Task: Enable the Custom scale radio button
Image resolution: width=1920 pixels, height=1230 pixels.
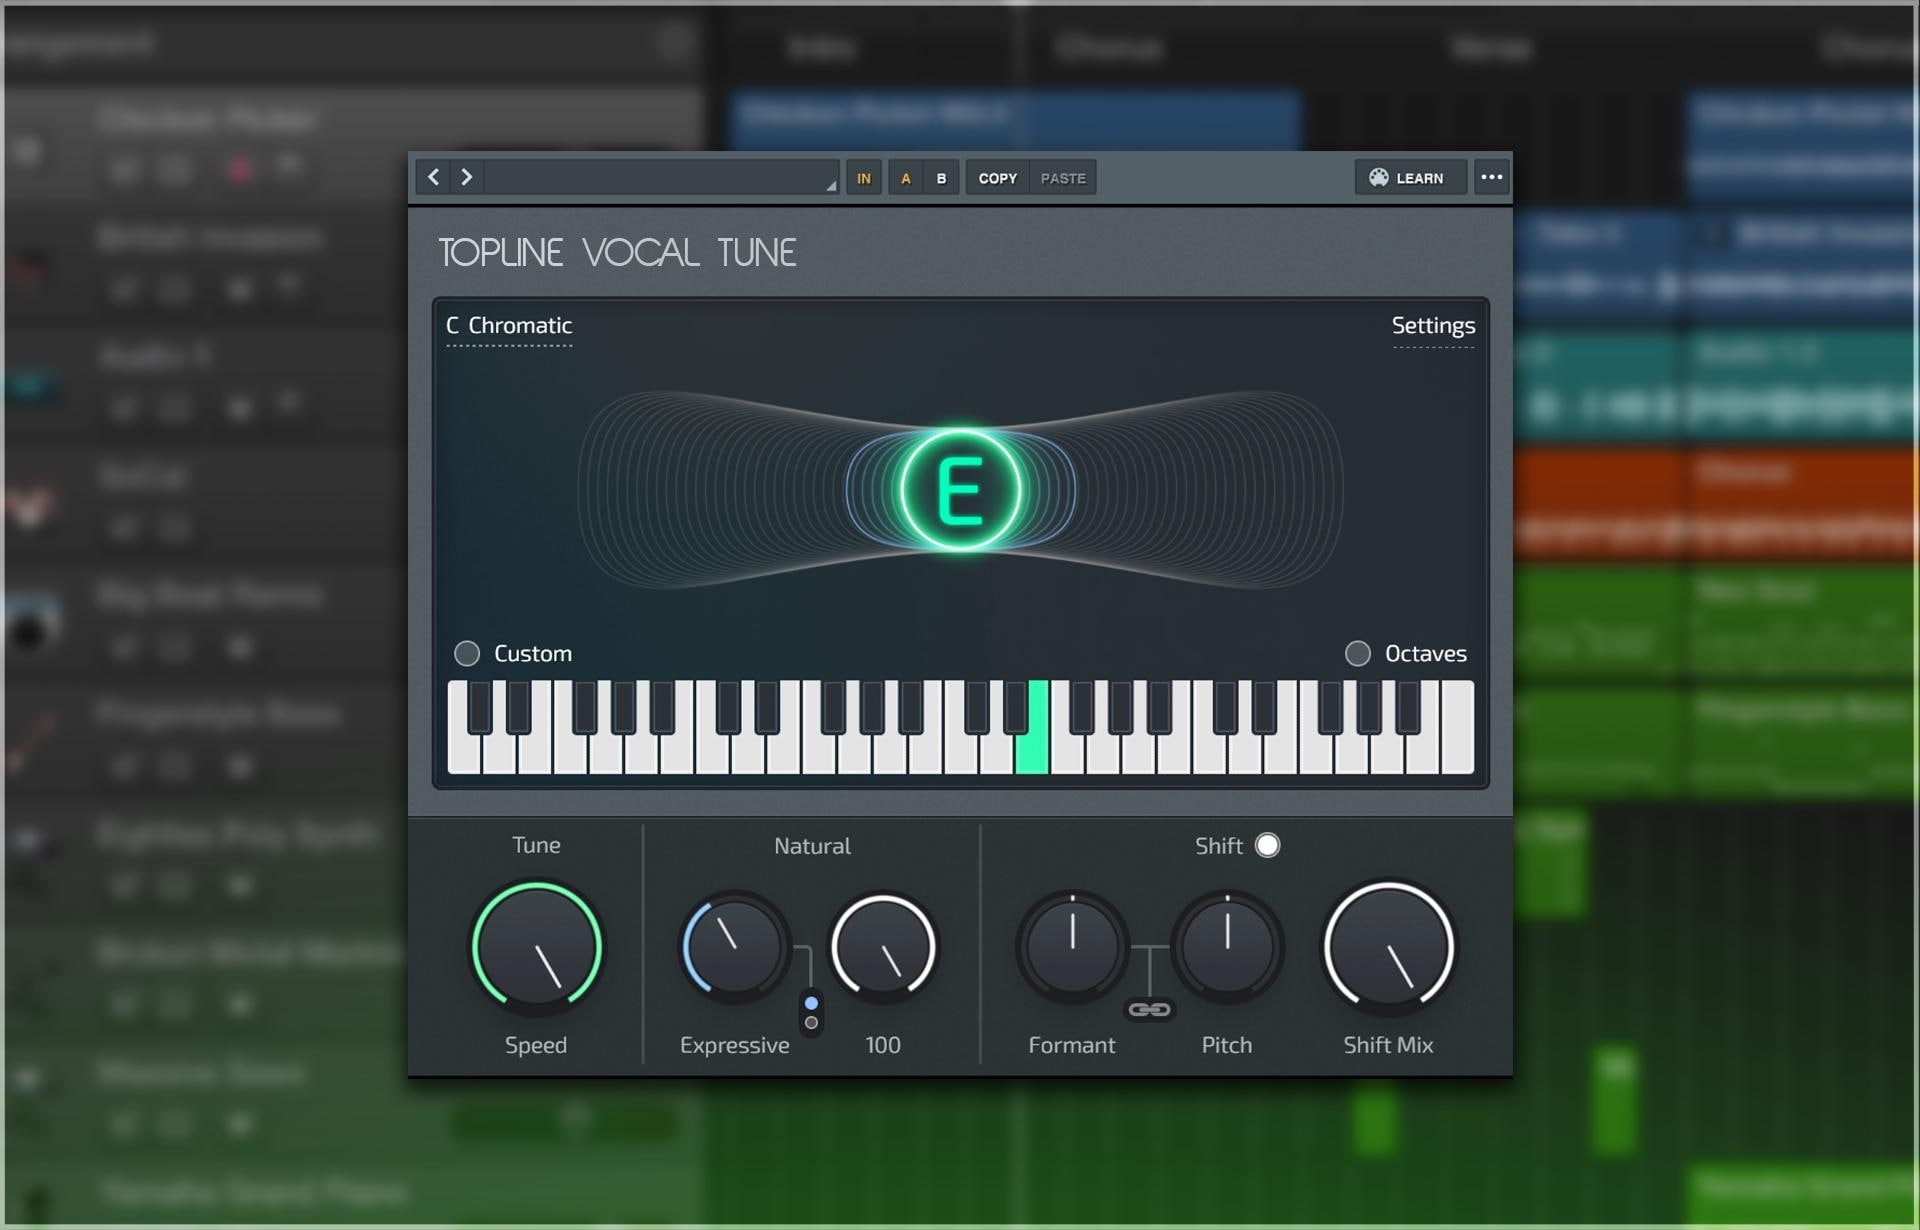Action: [x=467, y=653]
